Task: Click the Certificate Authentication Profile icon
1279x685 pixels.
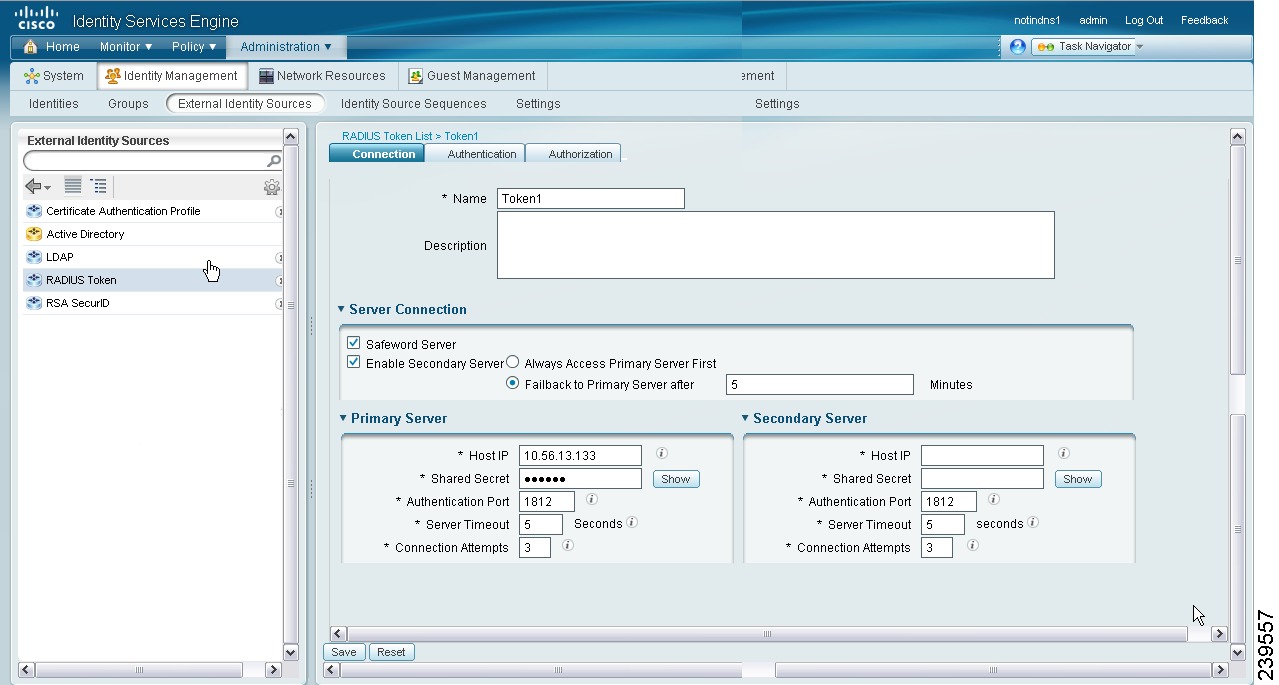Action: tap(34, 211)
